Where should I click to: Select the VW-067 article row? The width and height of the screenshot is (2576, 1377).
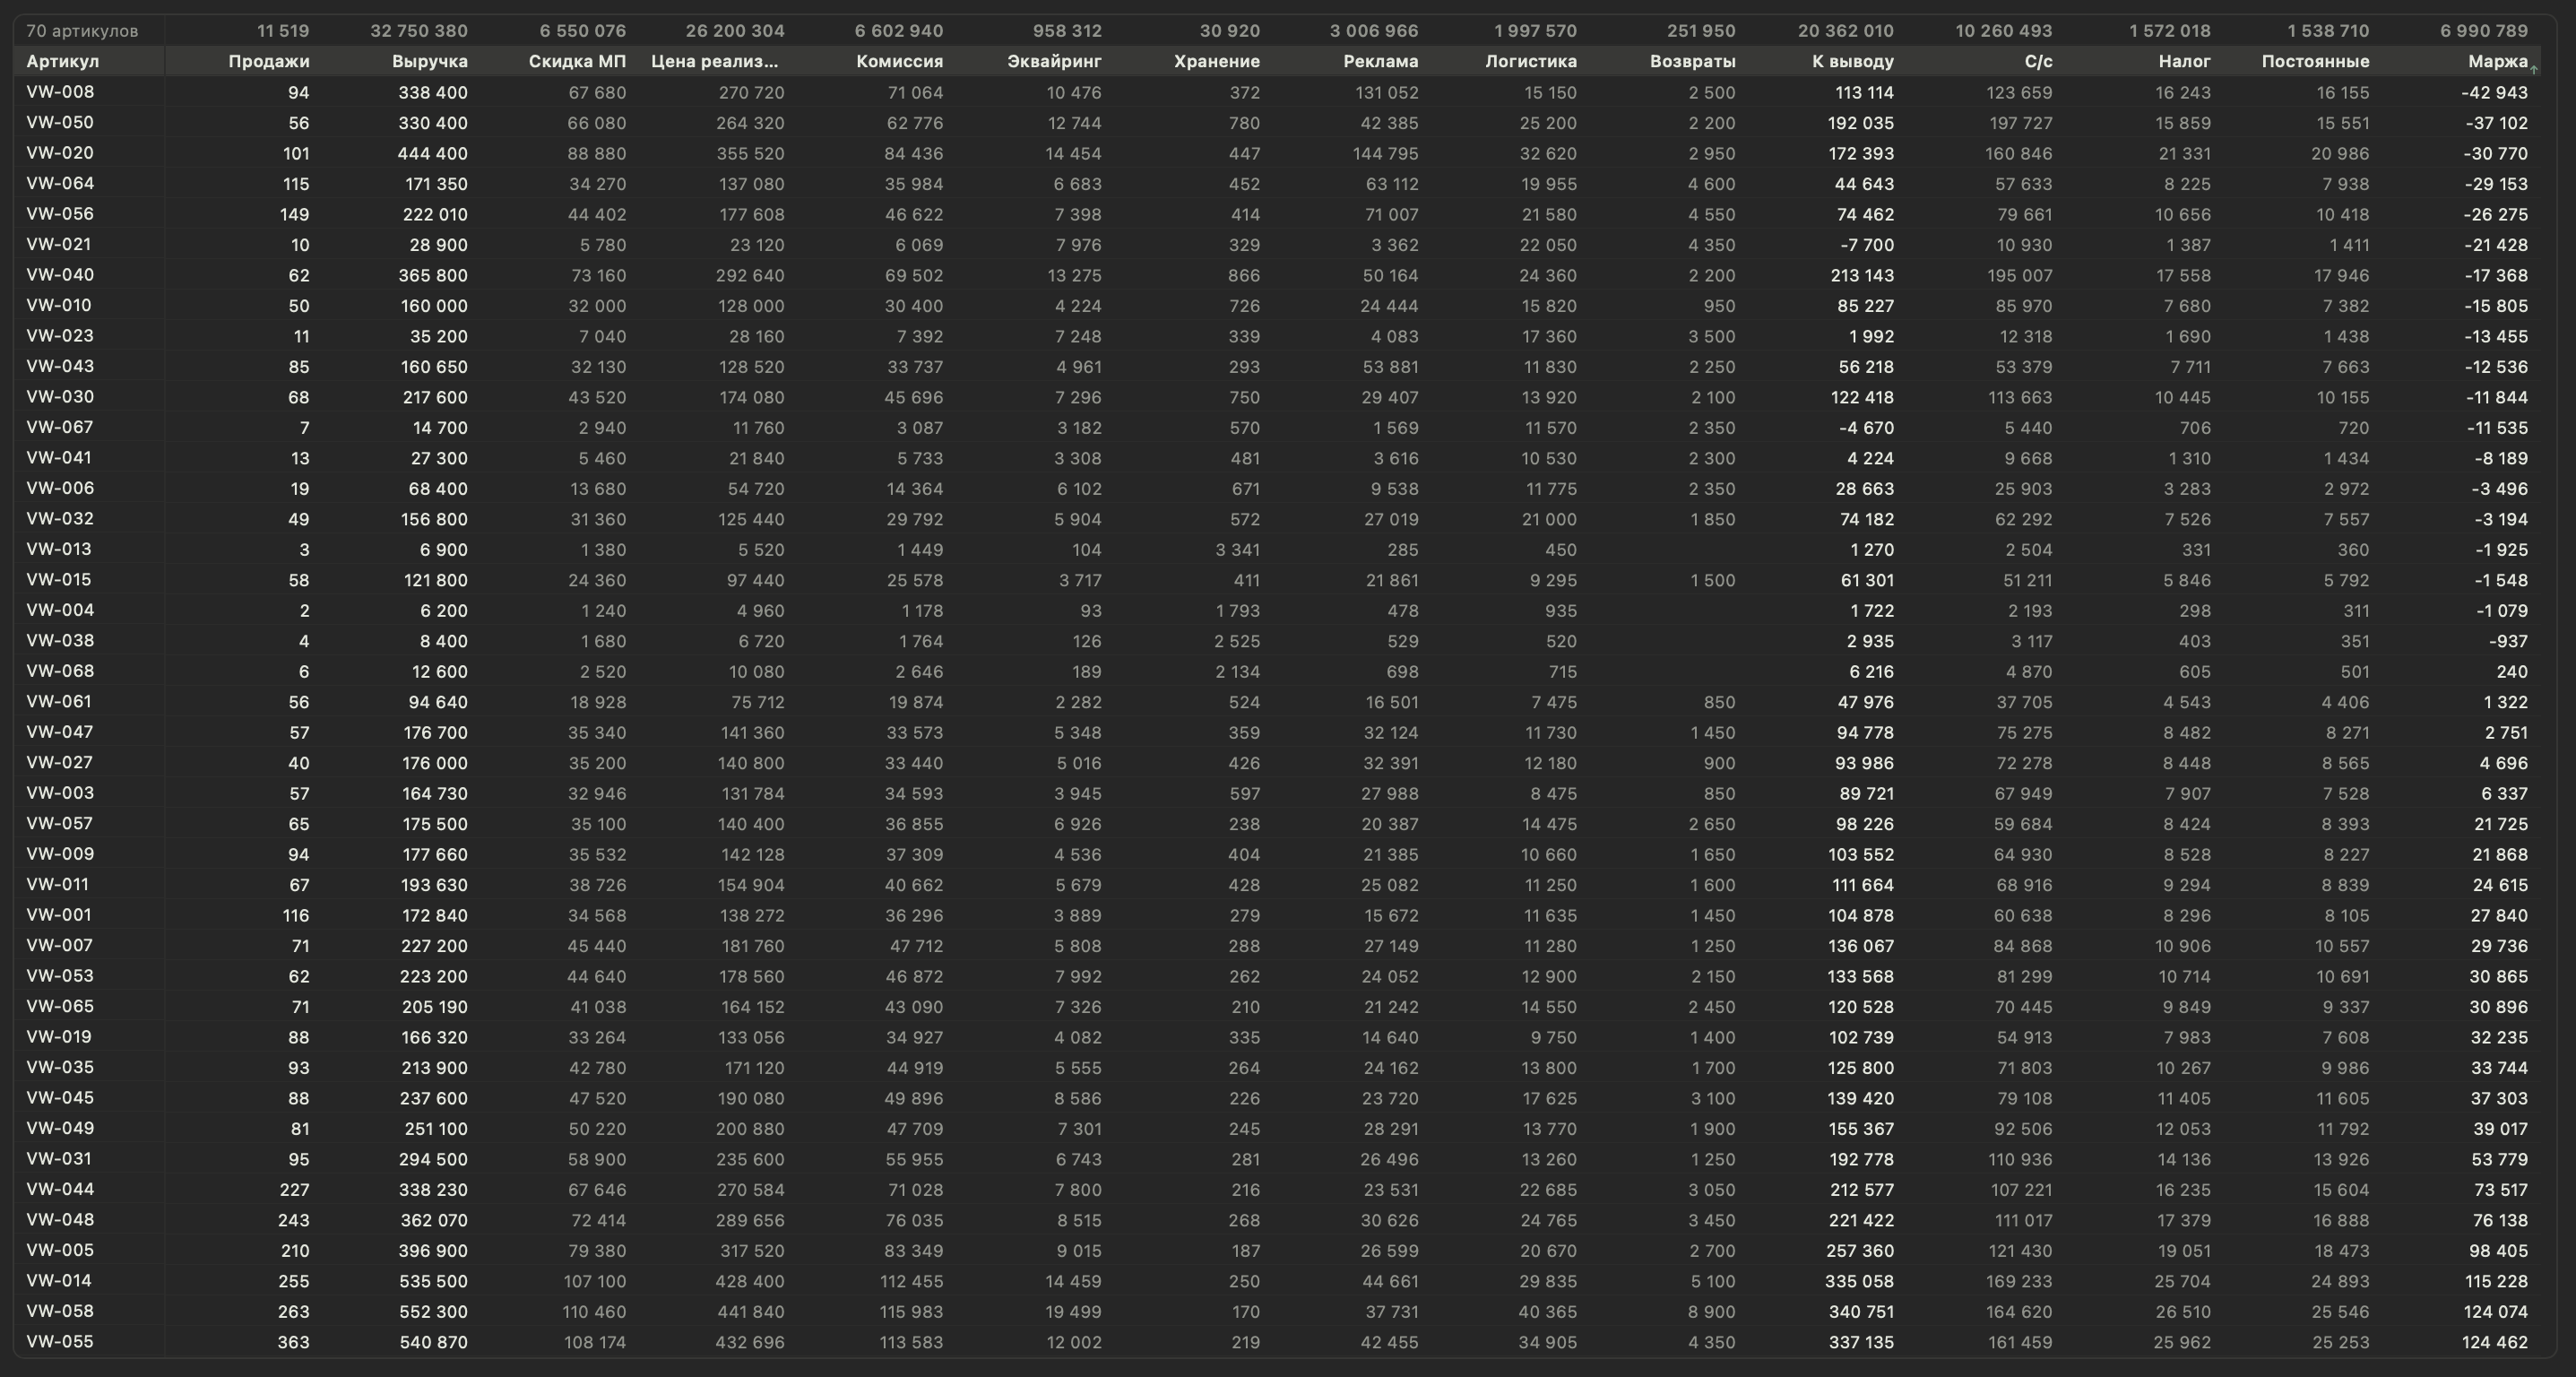pos(1277,427)
